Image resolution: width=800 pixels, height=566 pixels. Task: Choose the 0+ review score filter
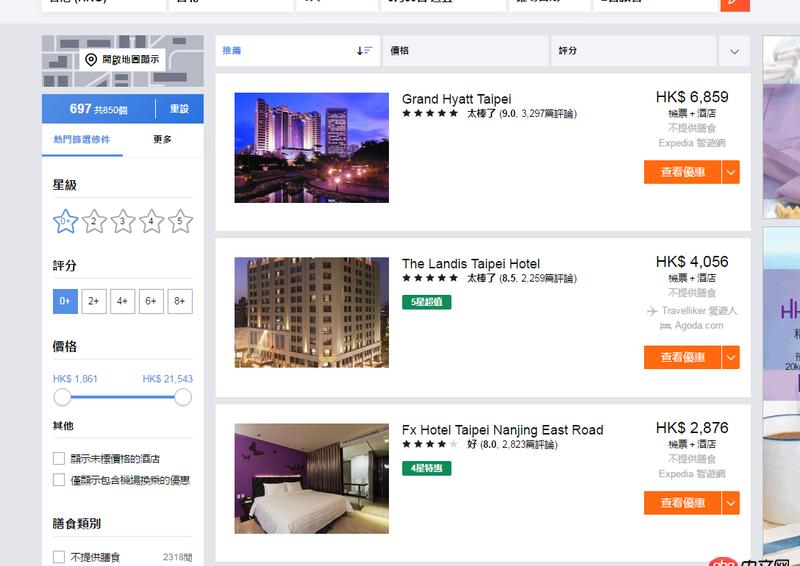pos(65,301)
